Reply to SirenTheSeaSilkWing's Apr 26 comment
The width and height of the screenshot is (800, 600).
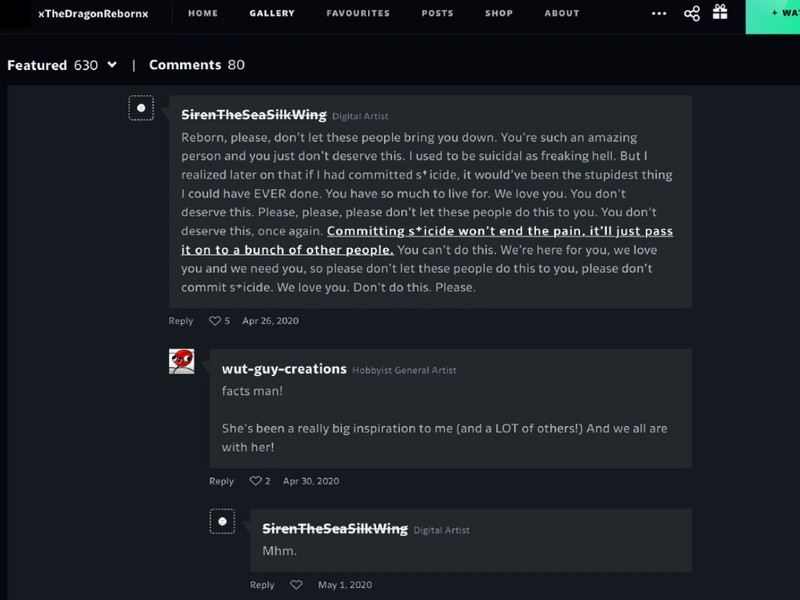(181, 321)
